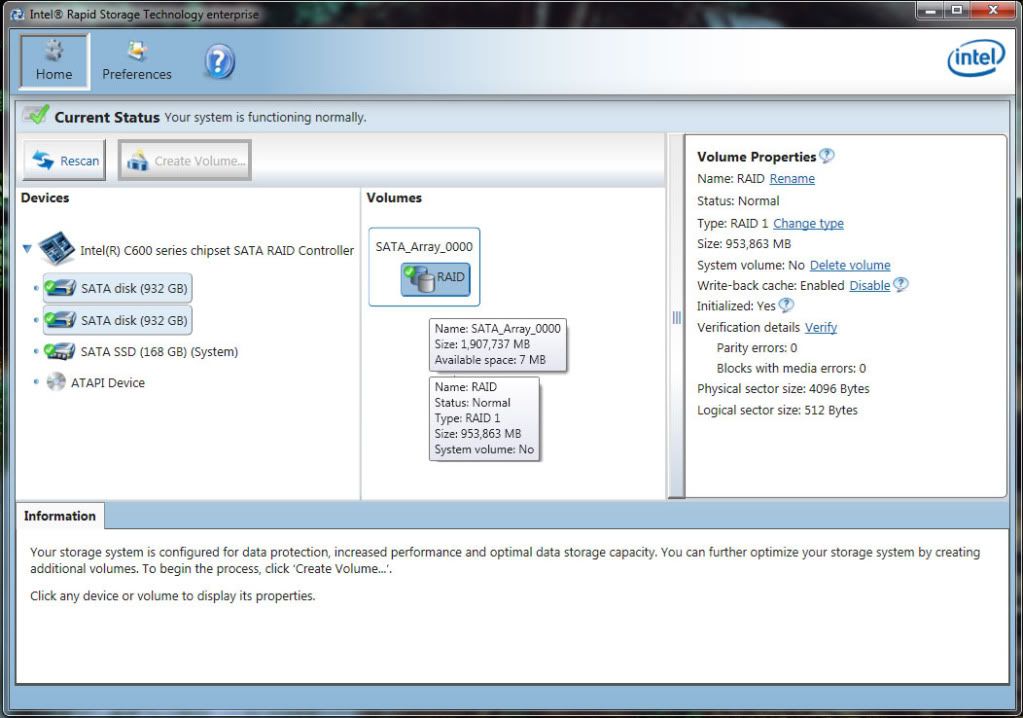Click the Create Volume button
1023x718 pixels.
[x=185, y=160]
